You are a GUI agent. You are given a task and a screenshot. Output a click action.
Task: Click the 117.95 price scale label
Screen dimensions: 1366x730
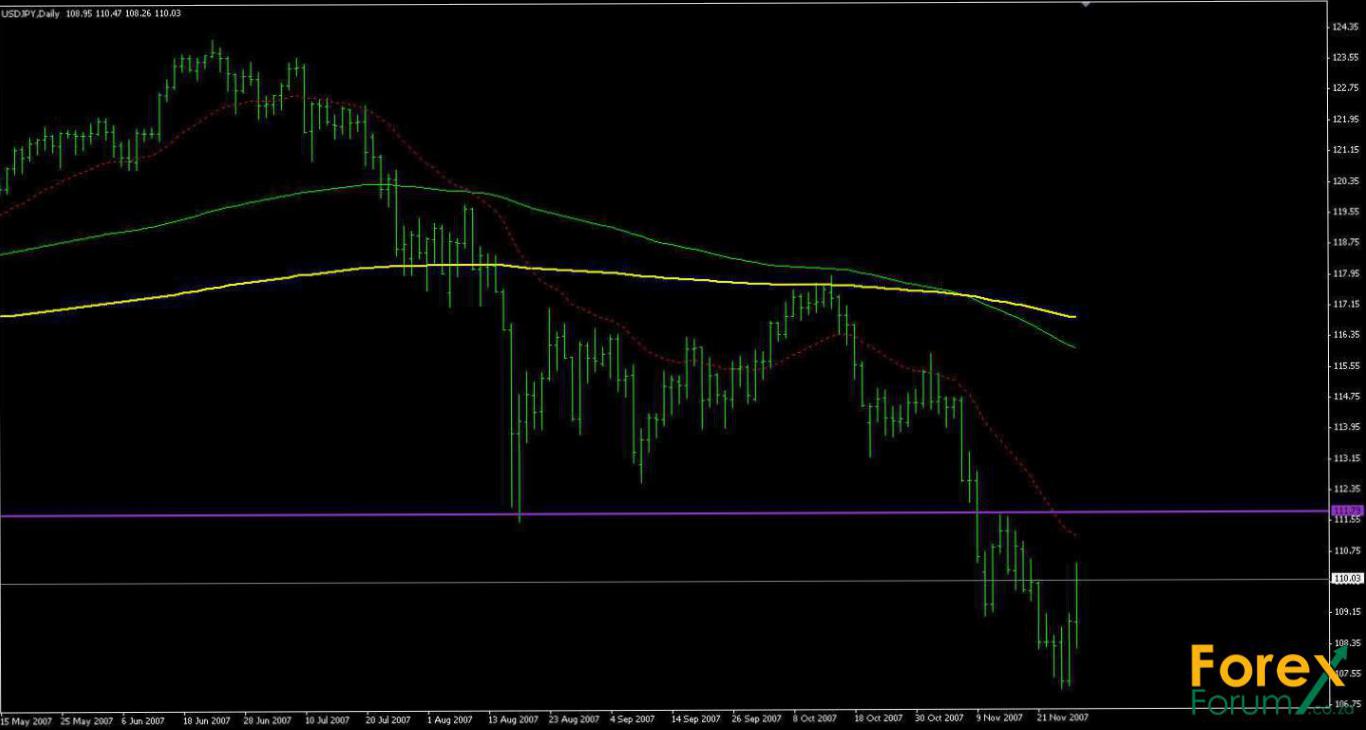tap(1346, 274)
